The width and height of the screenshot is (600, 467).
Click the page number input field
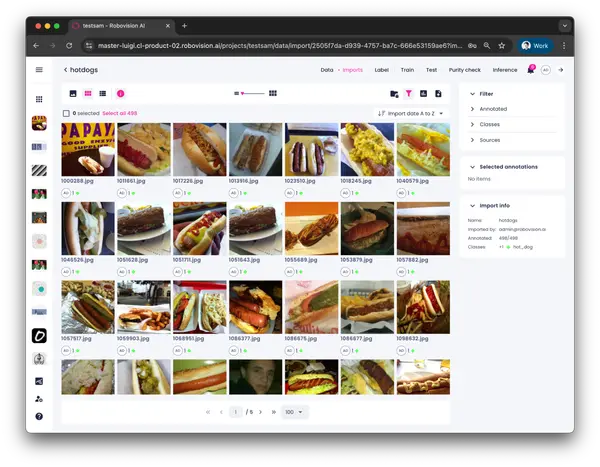tap(235, 412)
